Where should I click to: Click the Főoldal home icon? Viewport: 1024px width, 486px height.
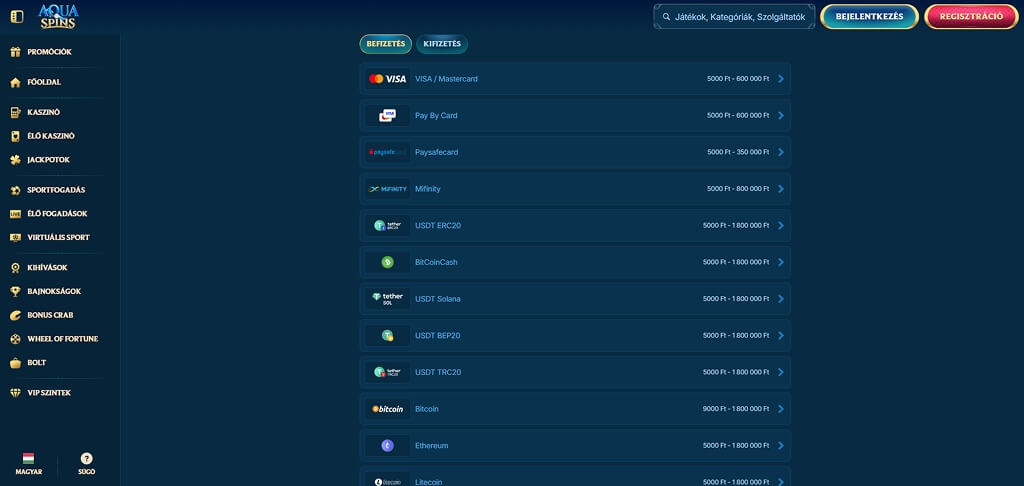(16, 82)
